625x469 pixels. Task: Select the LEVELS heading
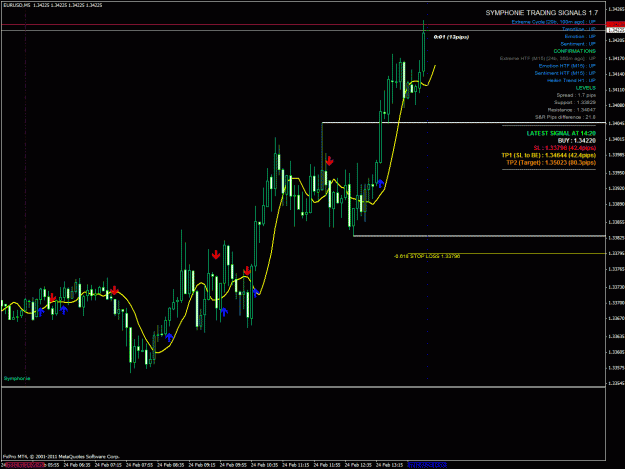[x=586, y=88]
